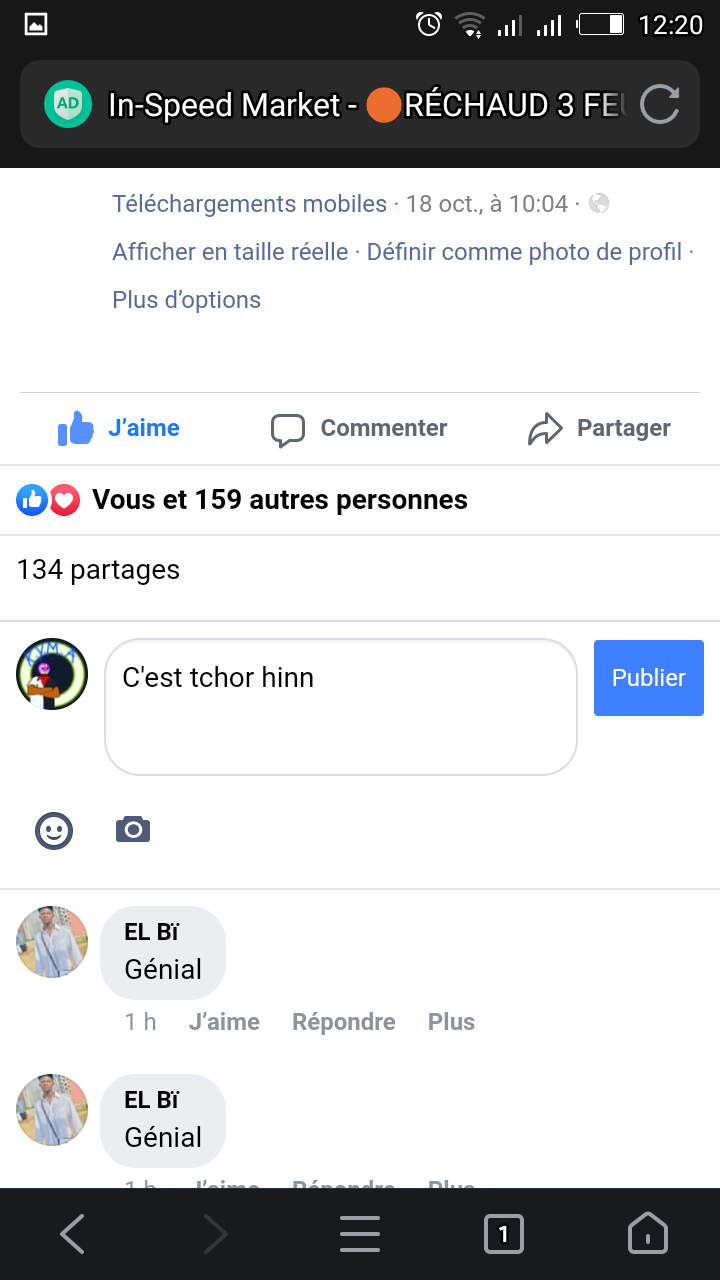720x1280 pixels.
Task: Go back with browser back arrow
Action: tap(72, 1235)
